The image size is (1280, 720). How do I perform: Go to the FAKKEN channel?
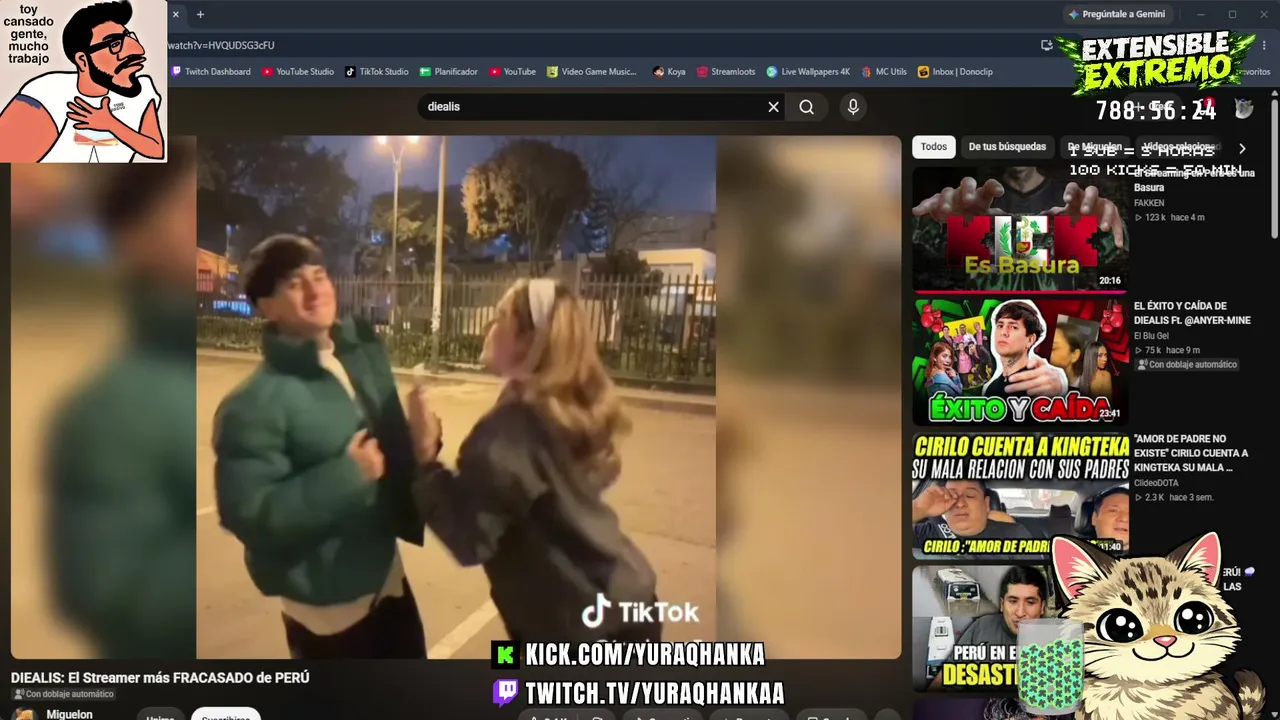coord(1150,202)
